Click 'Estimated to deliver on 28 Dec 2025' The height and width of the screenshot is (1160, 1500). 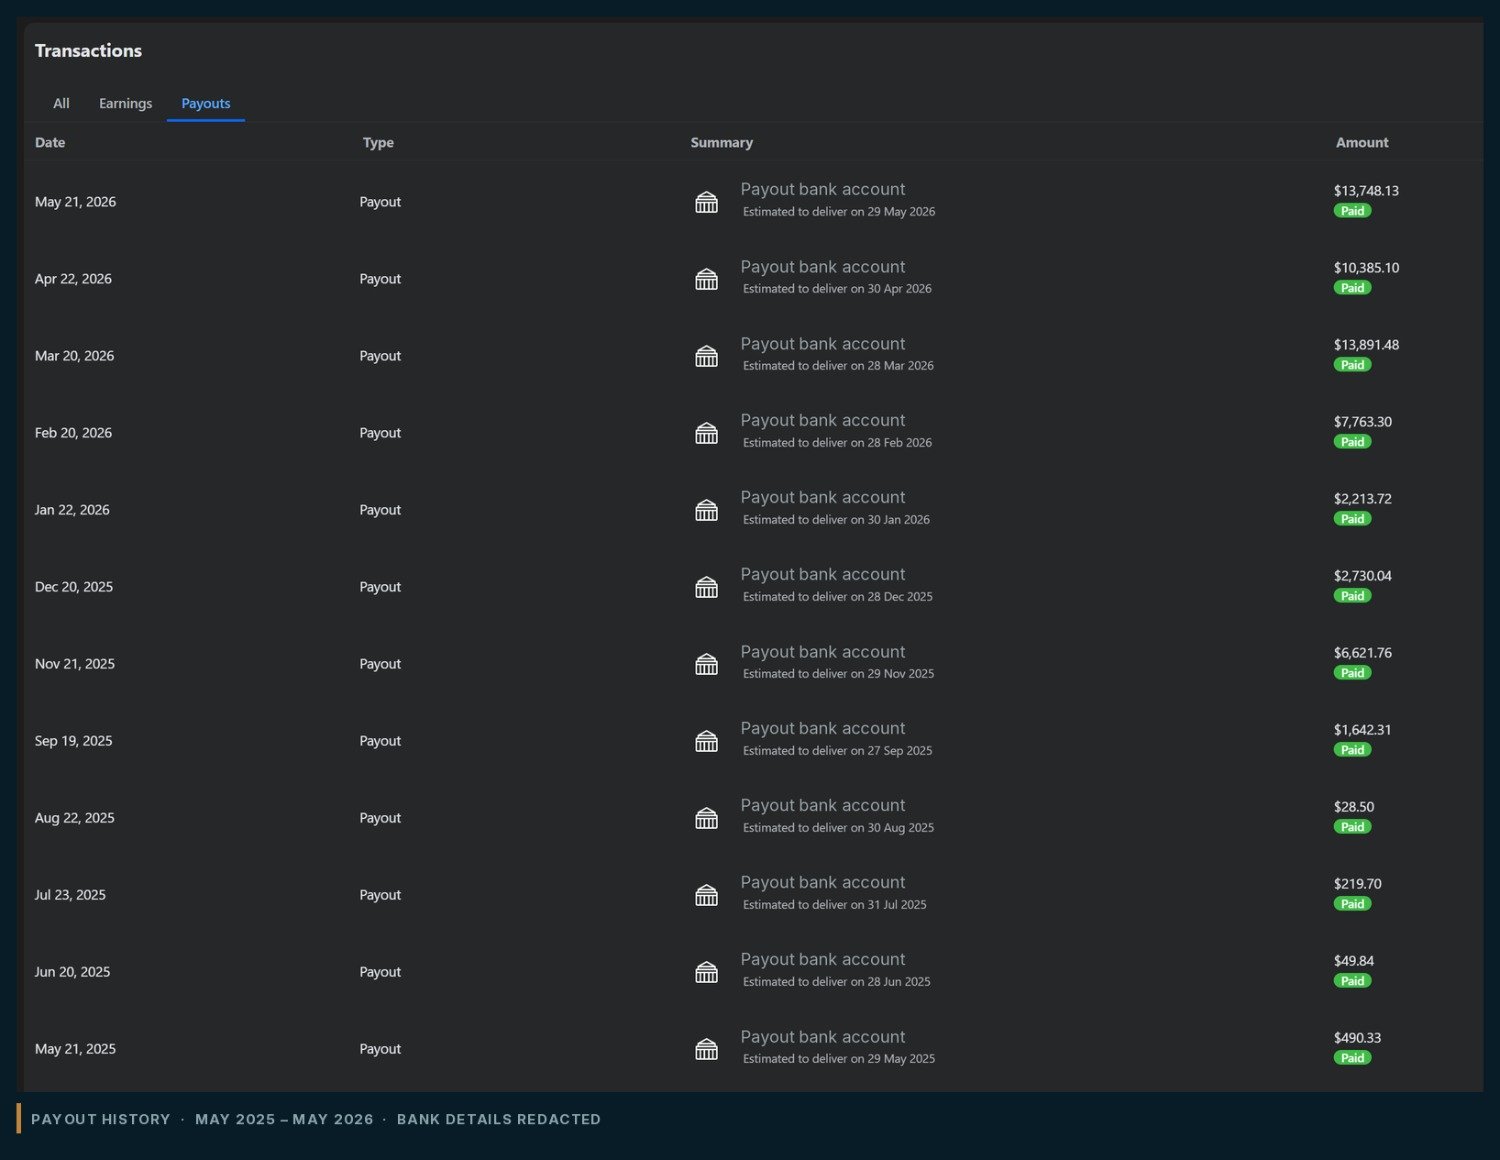click(x=838, y=597)
